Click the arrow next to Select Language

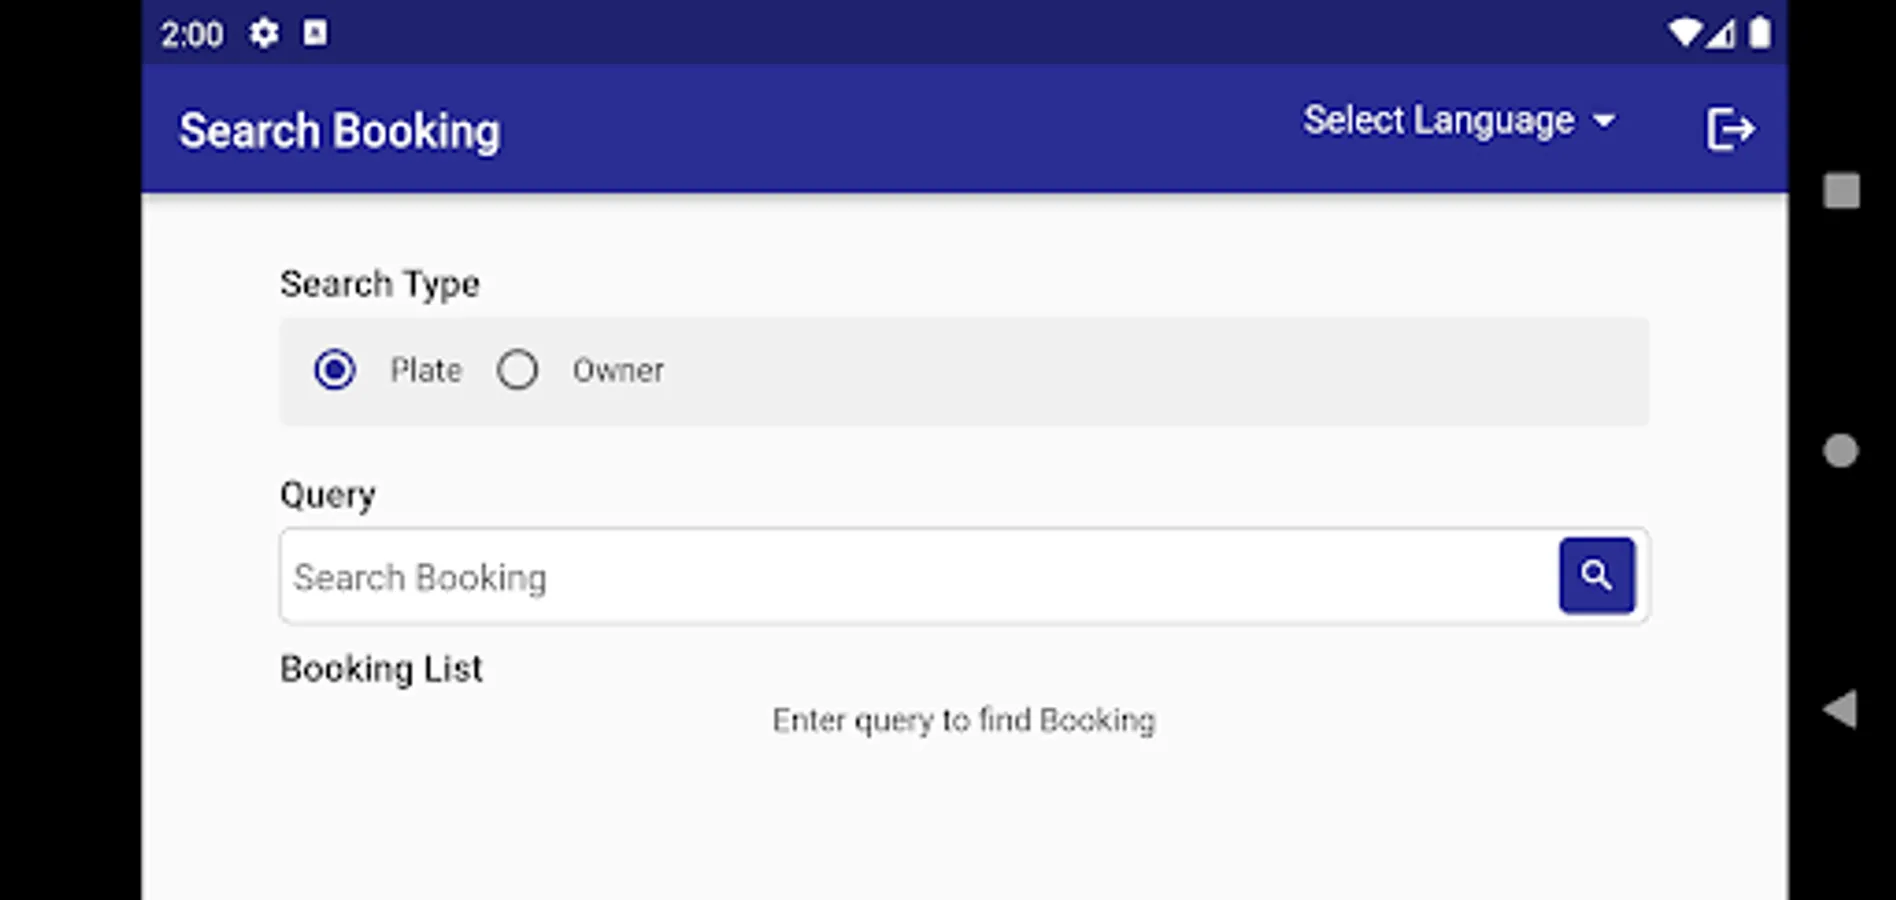click(x=1604, y=122)
